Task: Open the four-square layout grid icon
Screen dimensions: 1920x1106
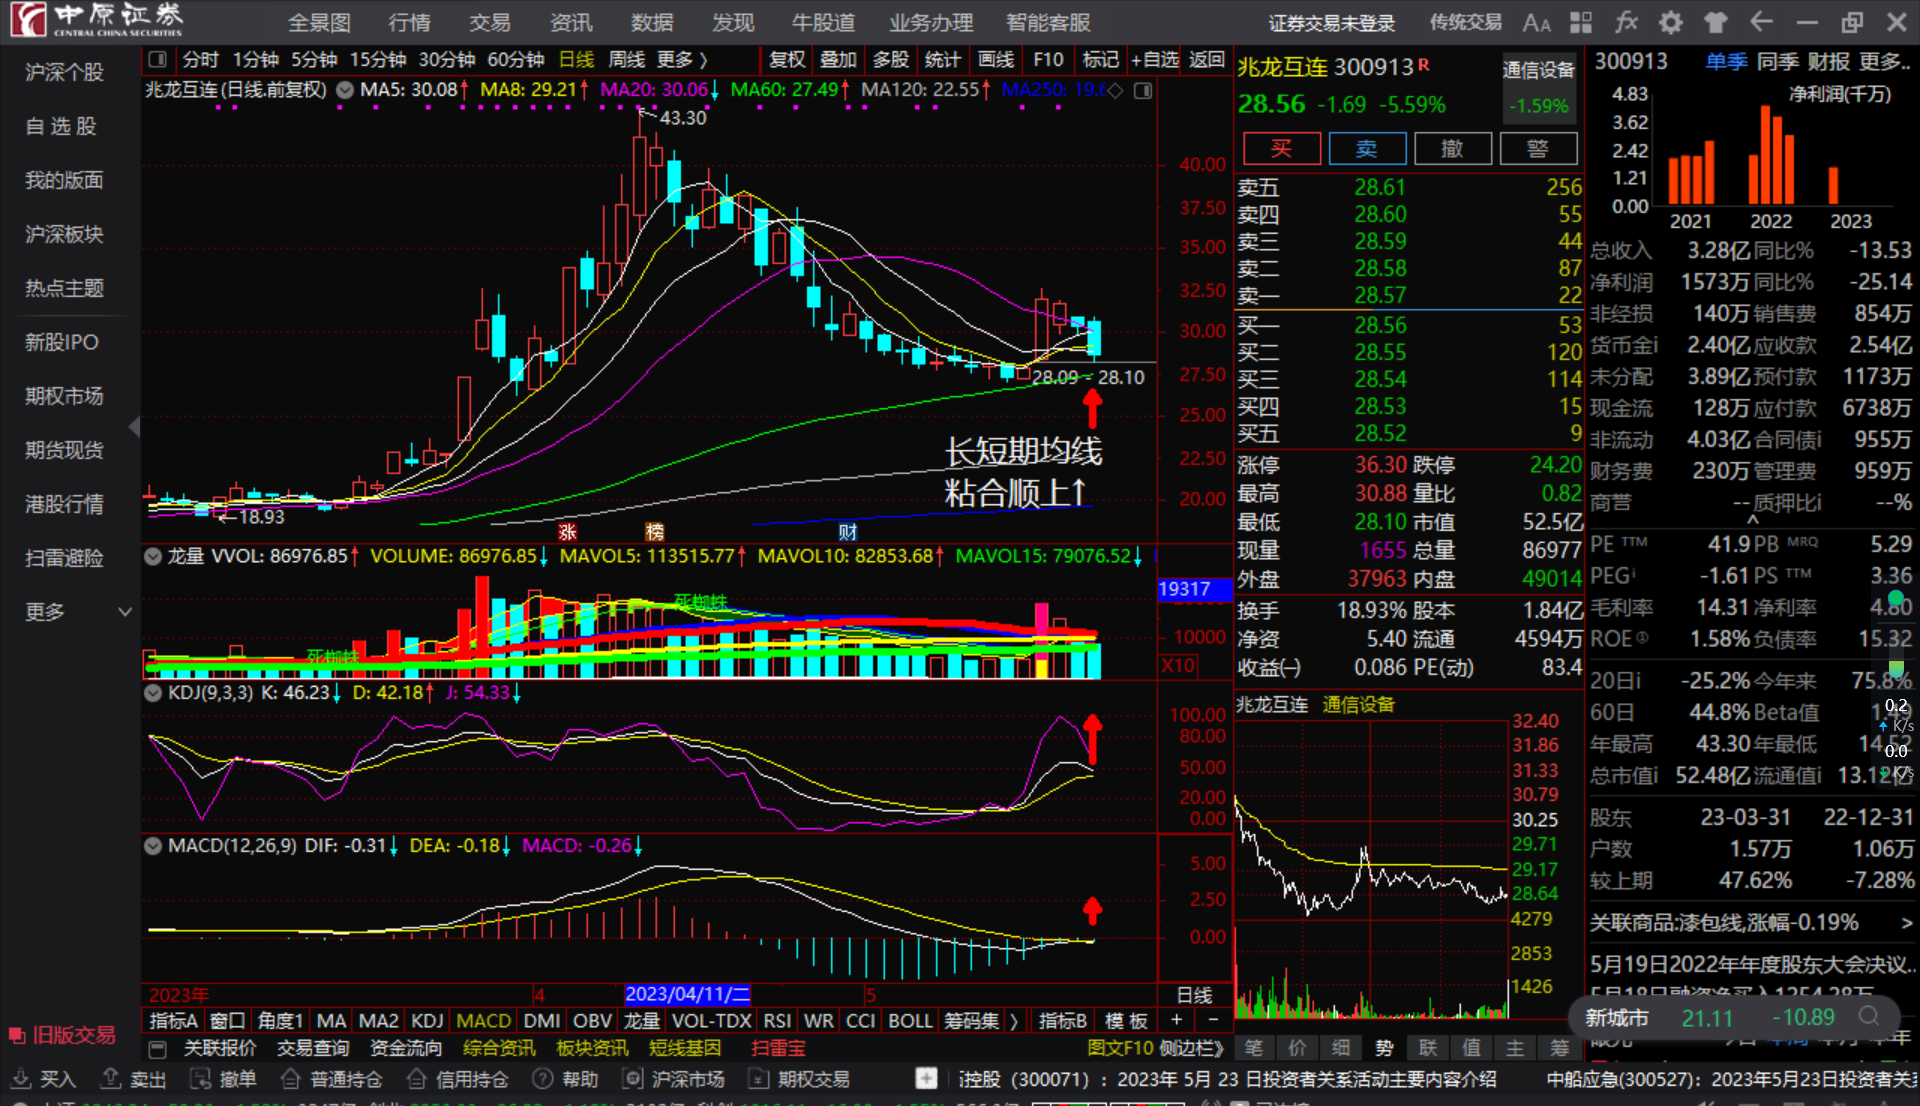Action: pyautogui.click(x=1581, y=22)
